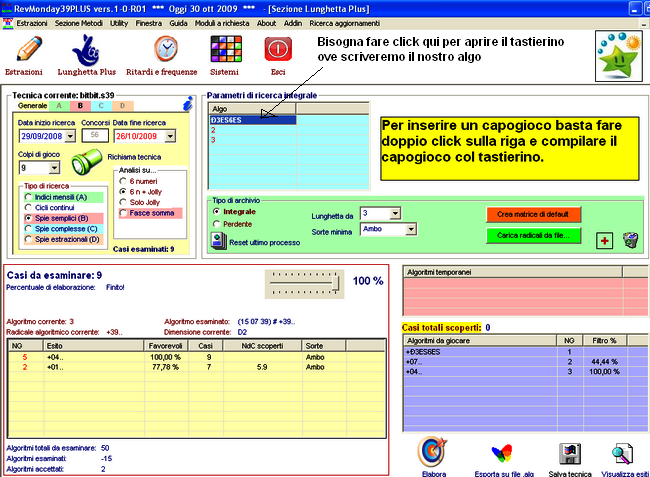Open the Data fine ricerca dropdown
Viewport: 650px width, 477px height.
click(x=170, y=136)
